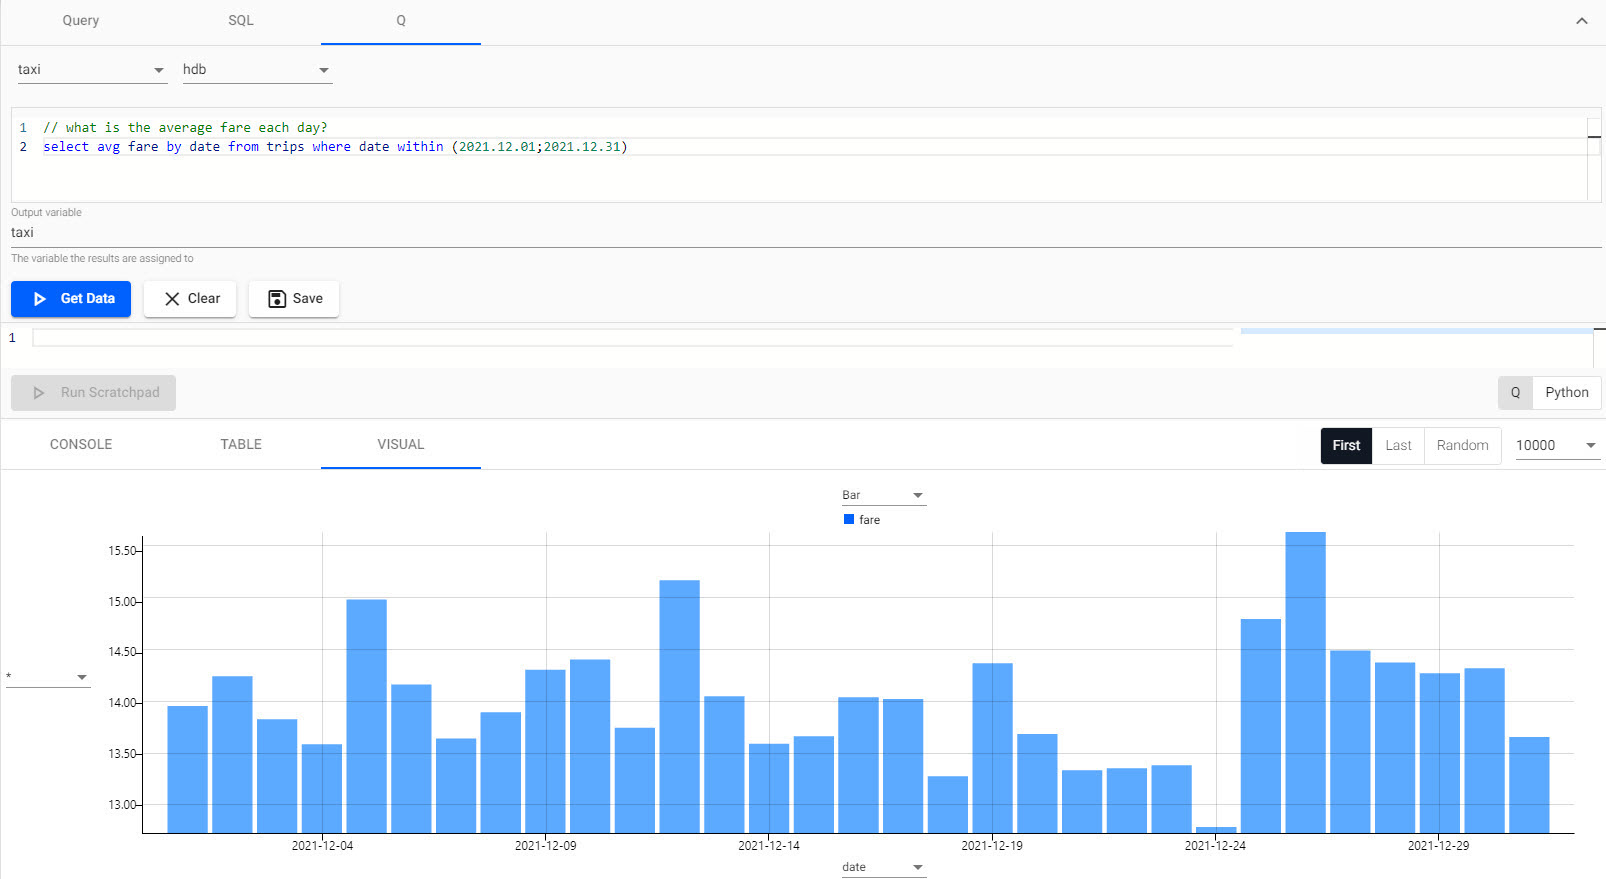Image resolution: width=1606 pixels, height=879 pixels.
Task: Open the 10000 row limit dropdown
Action: [x=1556, y=446]
